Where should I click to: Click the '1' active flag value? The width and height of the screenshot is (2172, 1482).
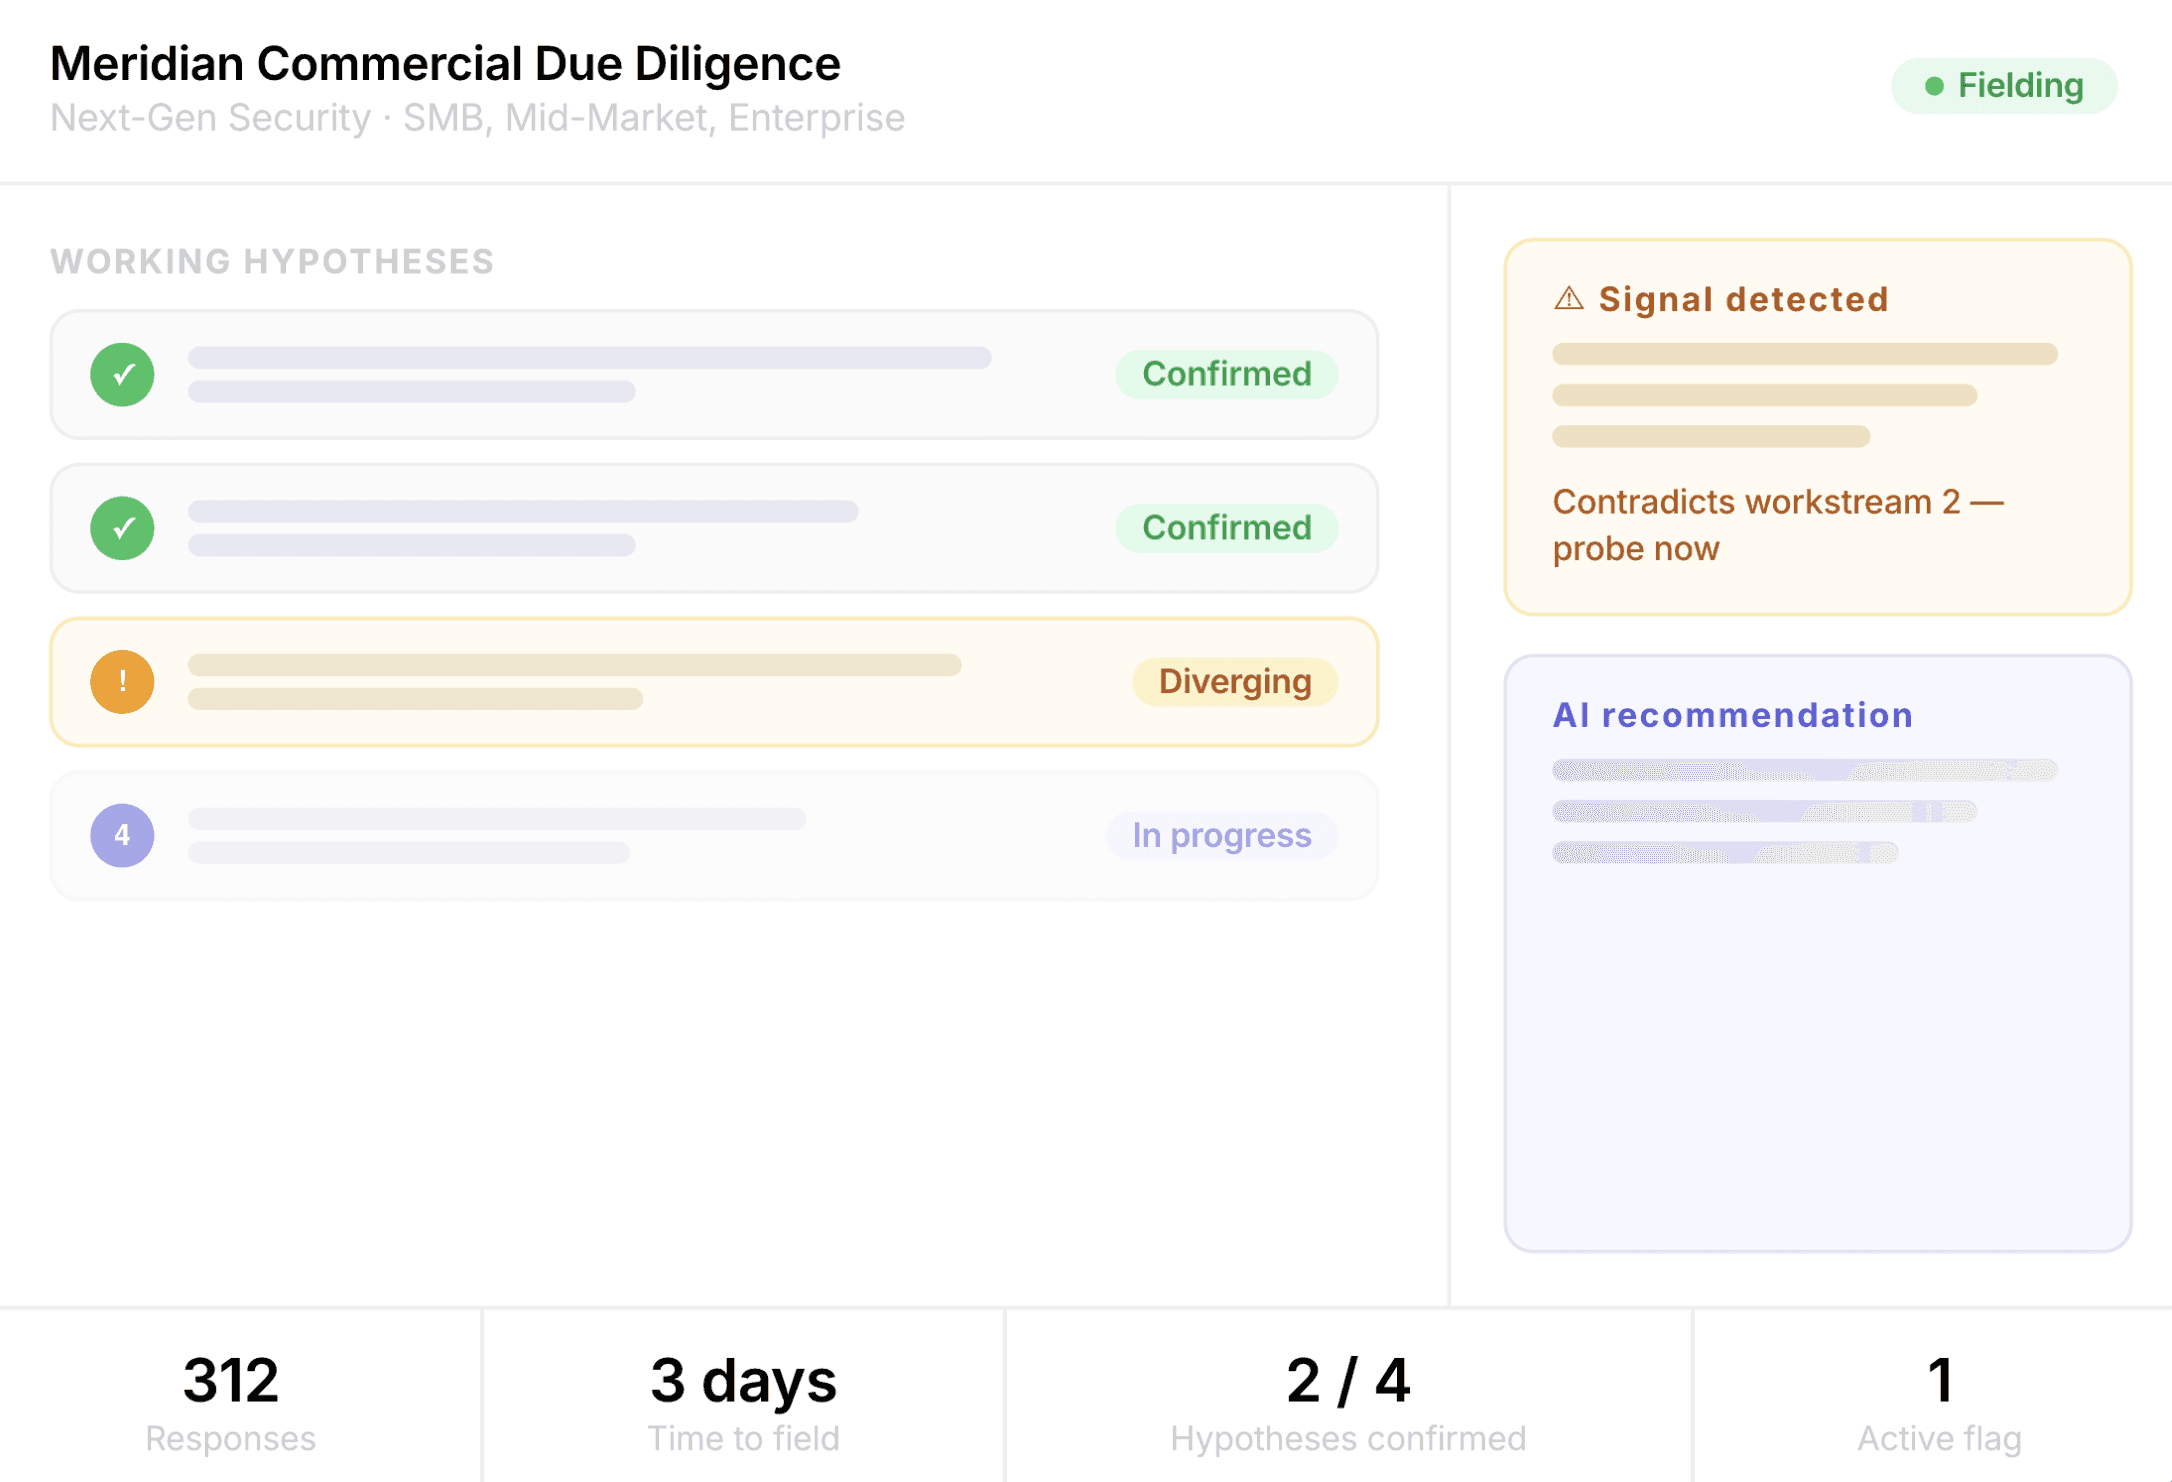point(1940,1380)
